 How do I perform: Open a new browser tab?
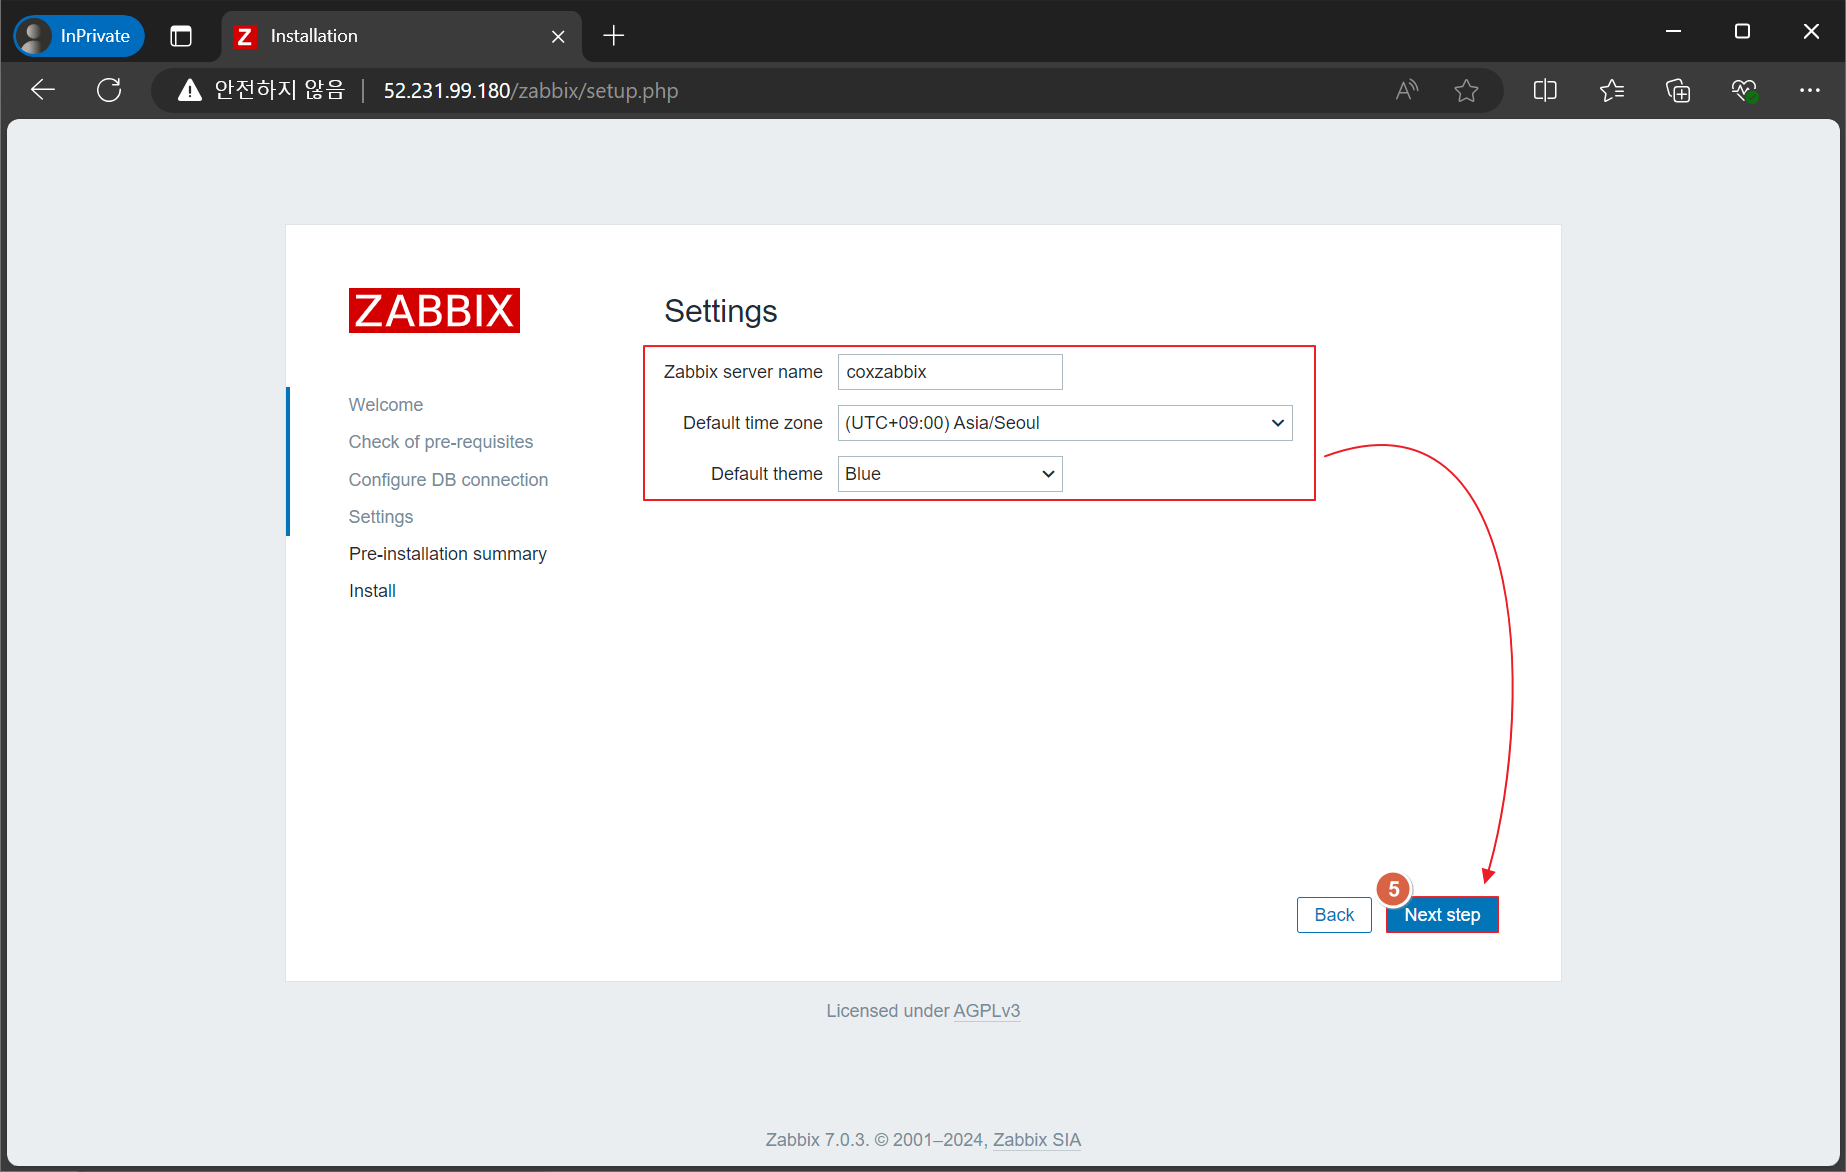(614, 36)
